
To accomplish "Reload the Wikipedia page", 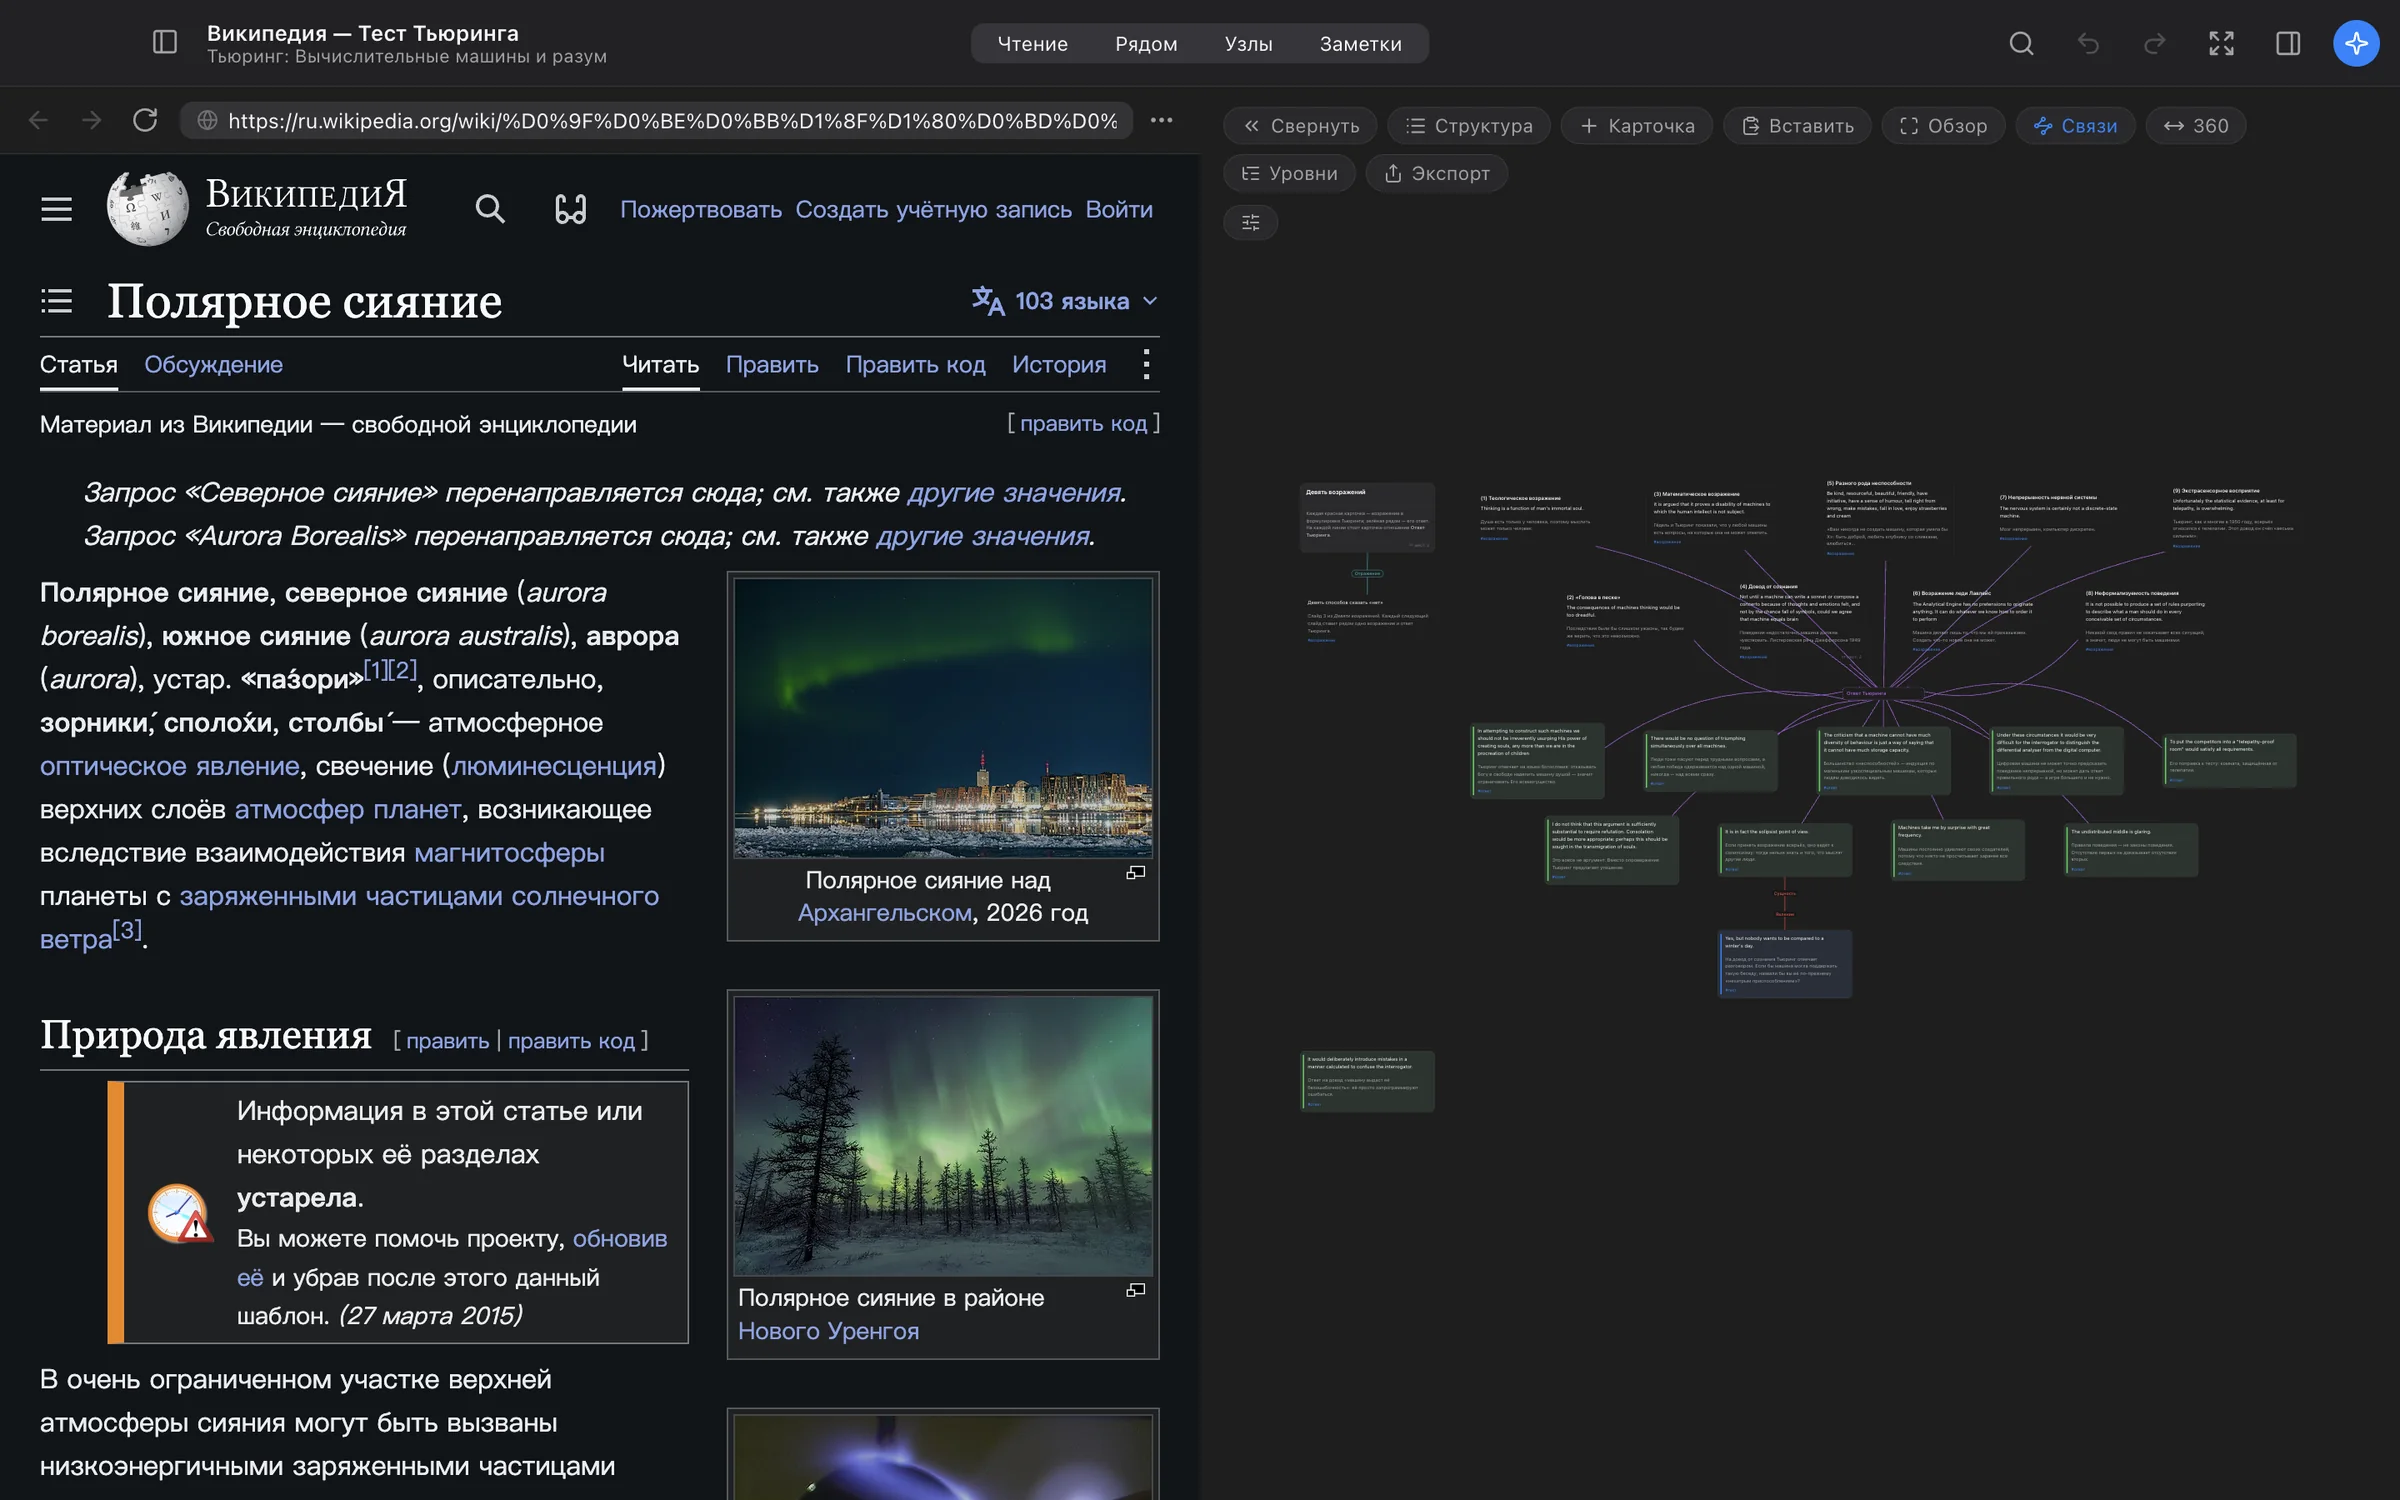I will (146, 120).
